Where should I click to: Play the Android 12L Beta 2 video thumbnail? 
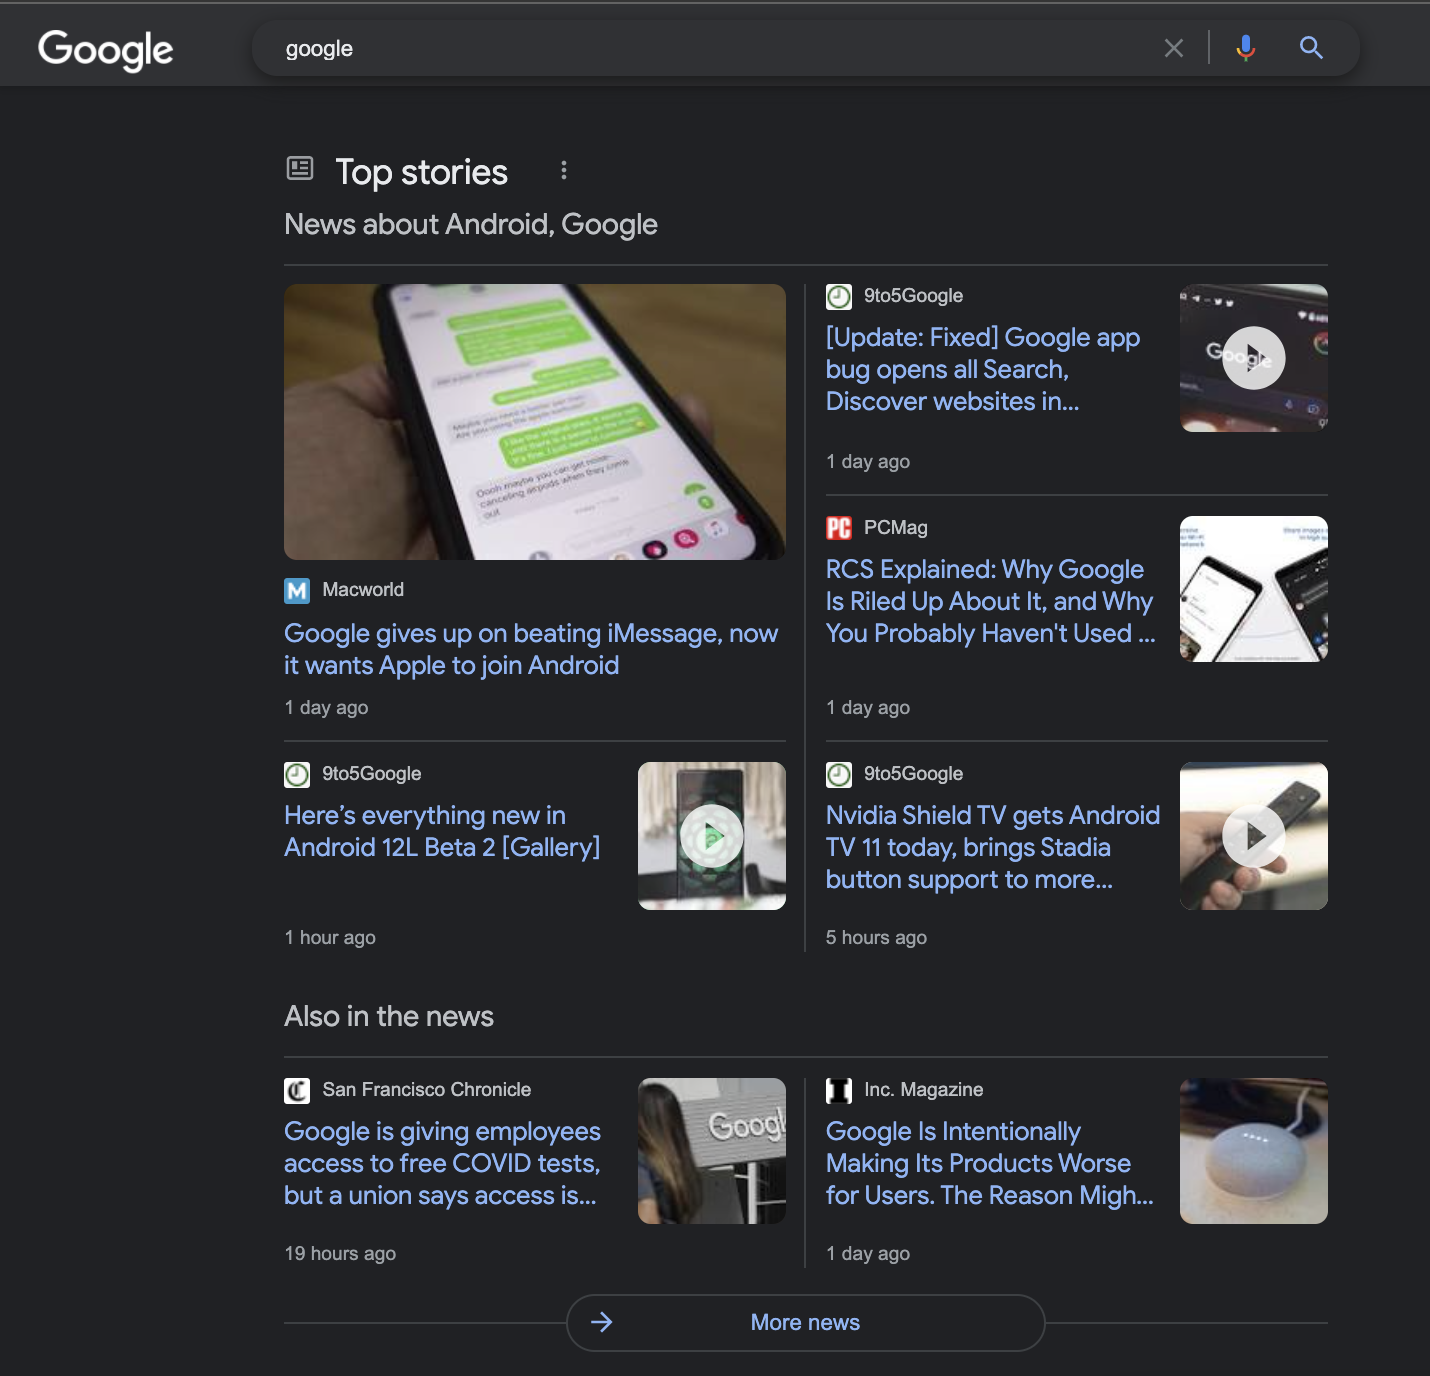[712, 836]
